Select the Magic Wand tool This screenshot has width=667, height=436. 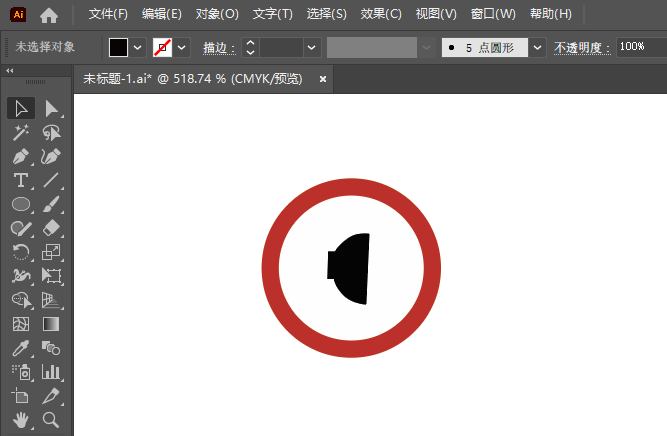click(21, 133)
